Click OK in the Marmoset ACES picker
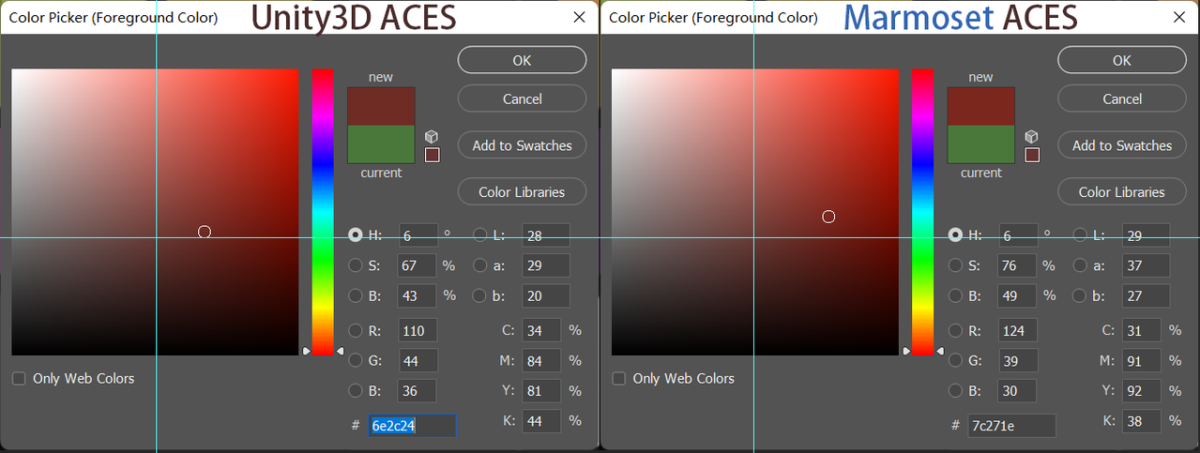This screenshot has height=453, width=1200. point(1122,60)
